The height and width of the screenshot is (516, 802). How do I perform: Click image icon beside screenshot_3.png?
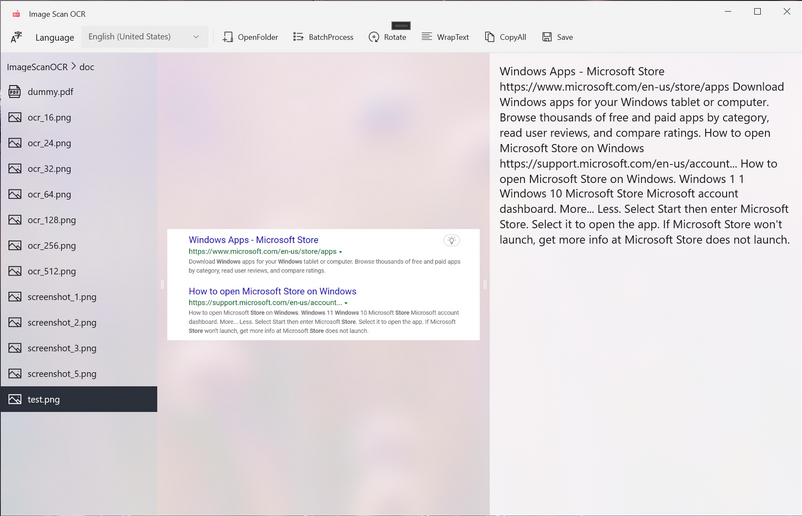[x=15, y=348]
